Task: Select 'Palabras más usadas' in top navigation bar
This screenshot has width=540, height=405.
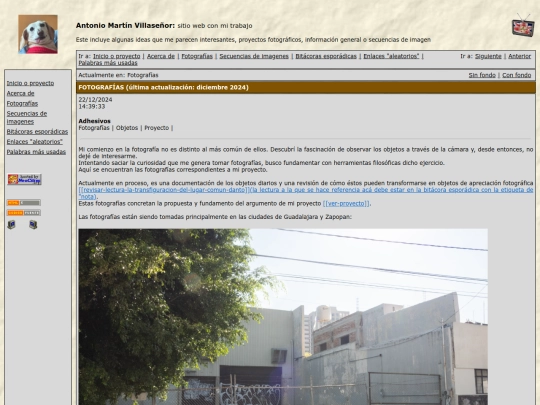Action: click(x=108, y=63)
